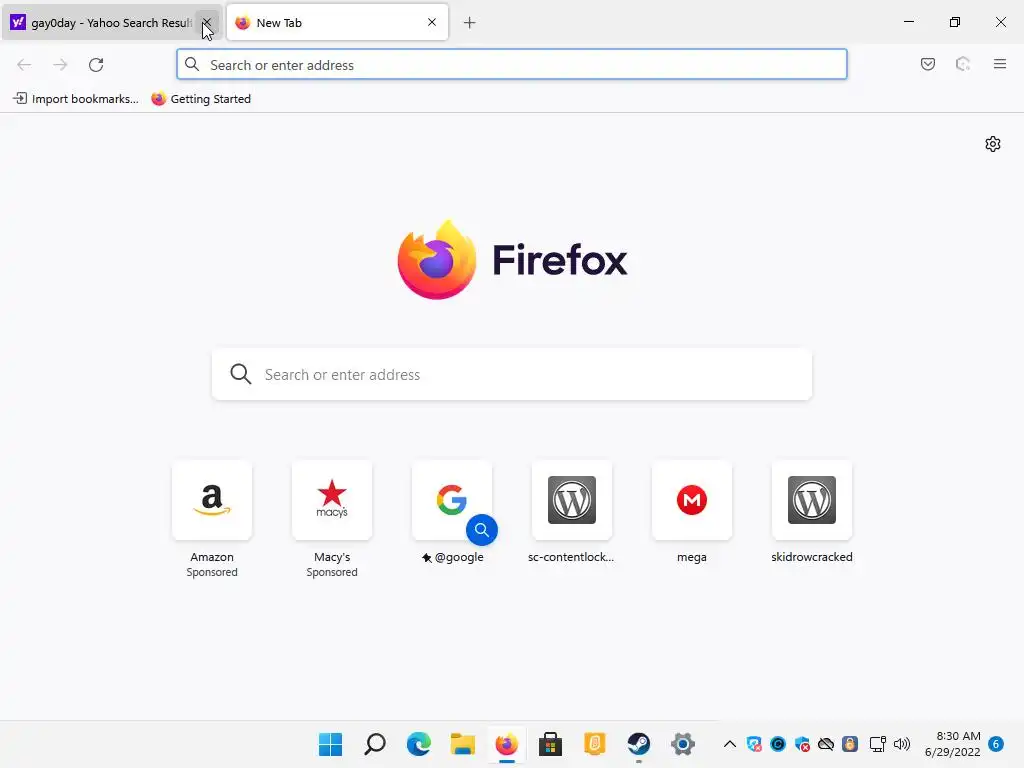The width and height of the screenshot is (1024, 768).
Task: Click the page search field in center
Action: point(512,374)
